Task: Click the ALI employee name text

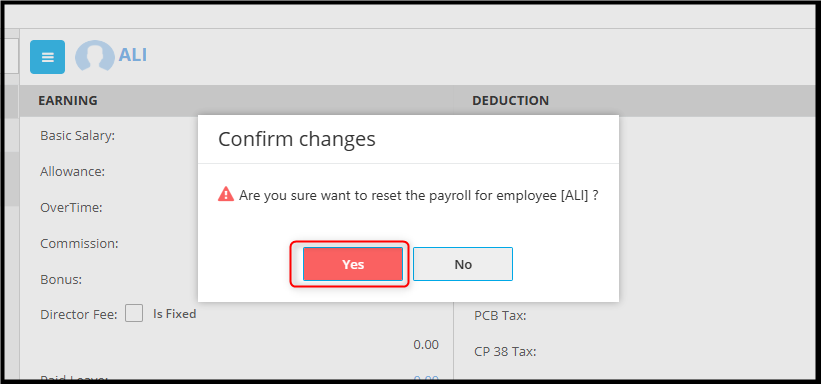Action: coord(132,54)
